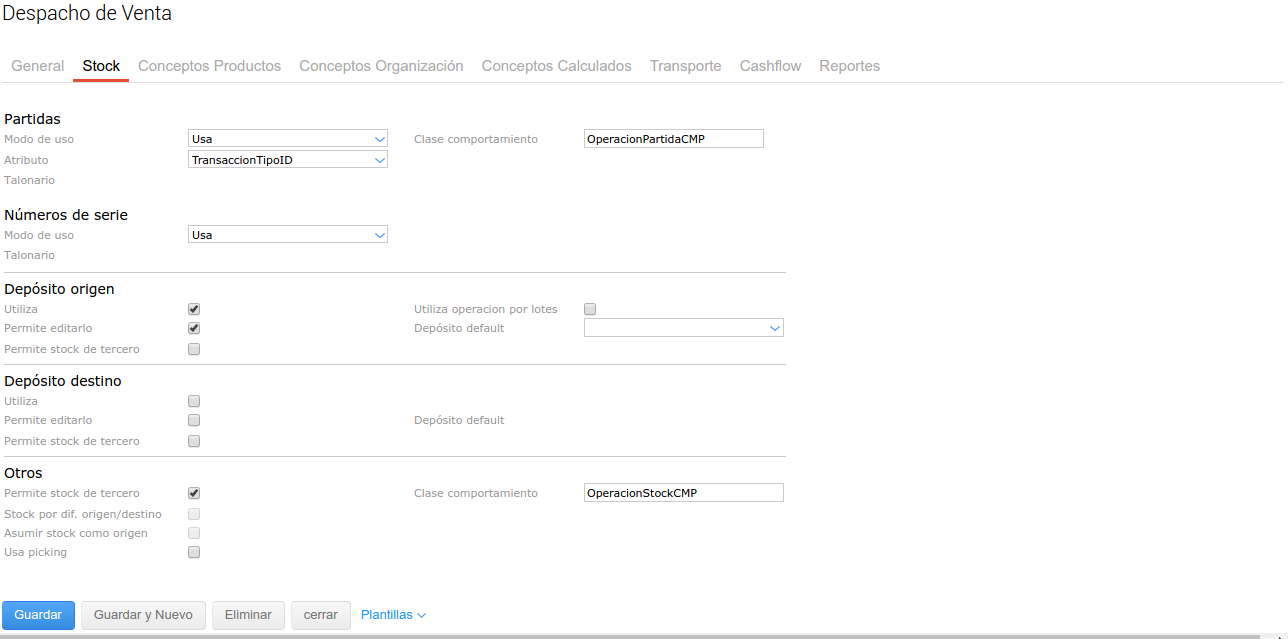The height and width of the screenshot is (639, 1288).
Task: Click the Eliminar button
Action: tap(248, 615)
